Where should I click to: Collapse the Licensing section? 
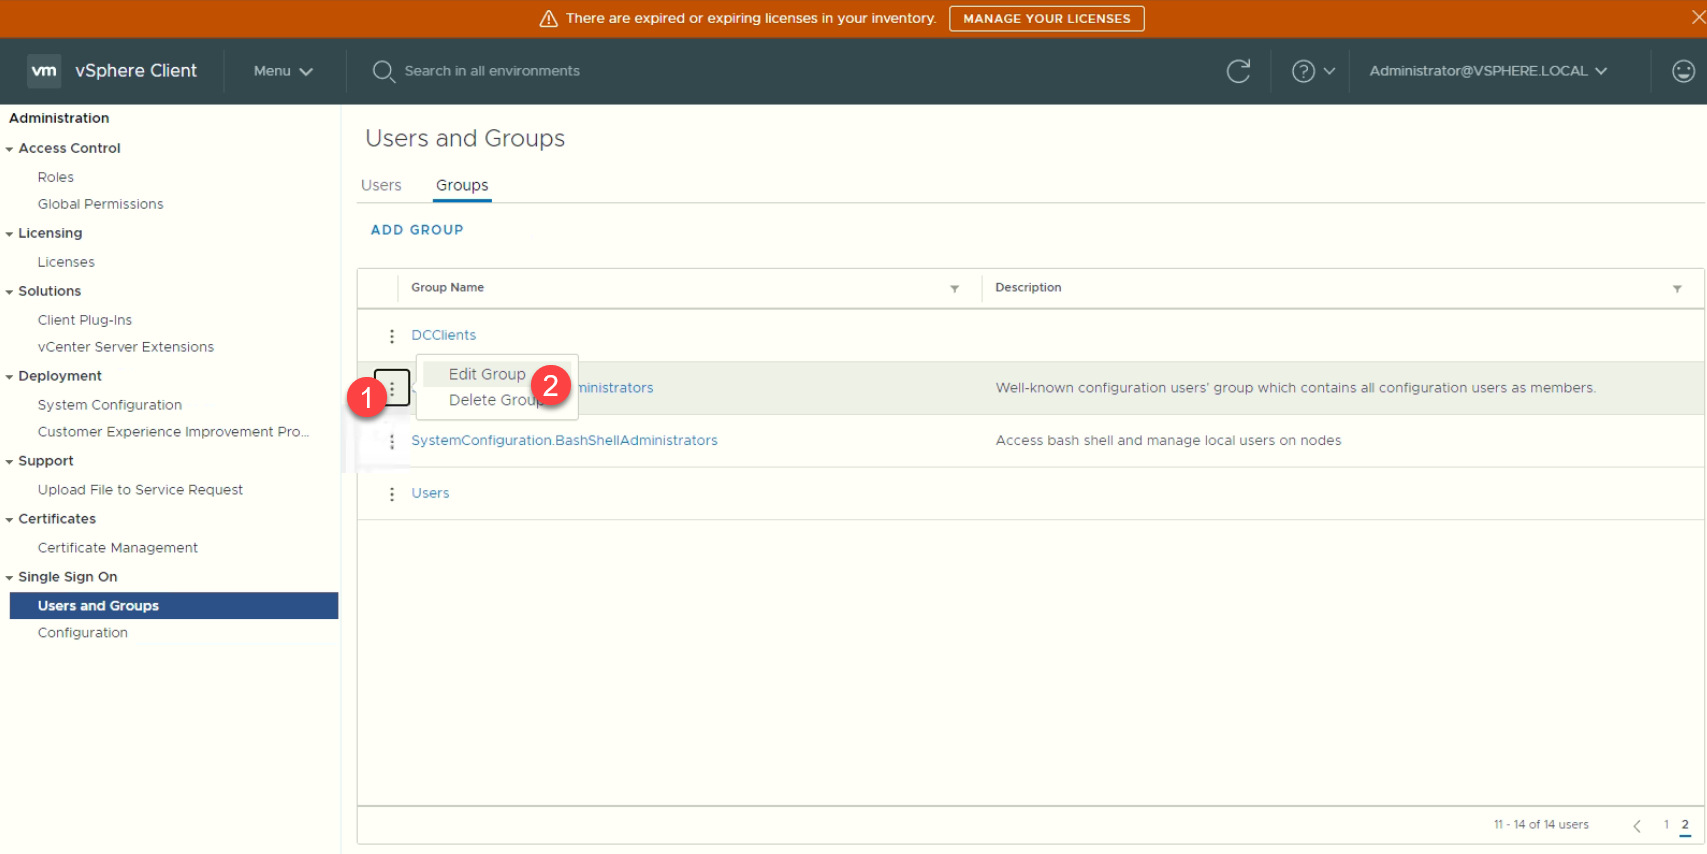10,234
